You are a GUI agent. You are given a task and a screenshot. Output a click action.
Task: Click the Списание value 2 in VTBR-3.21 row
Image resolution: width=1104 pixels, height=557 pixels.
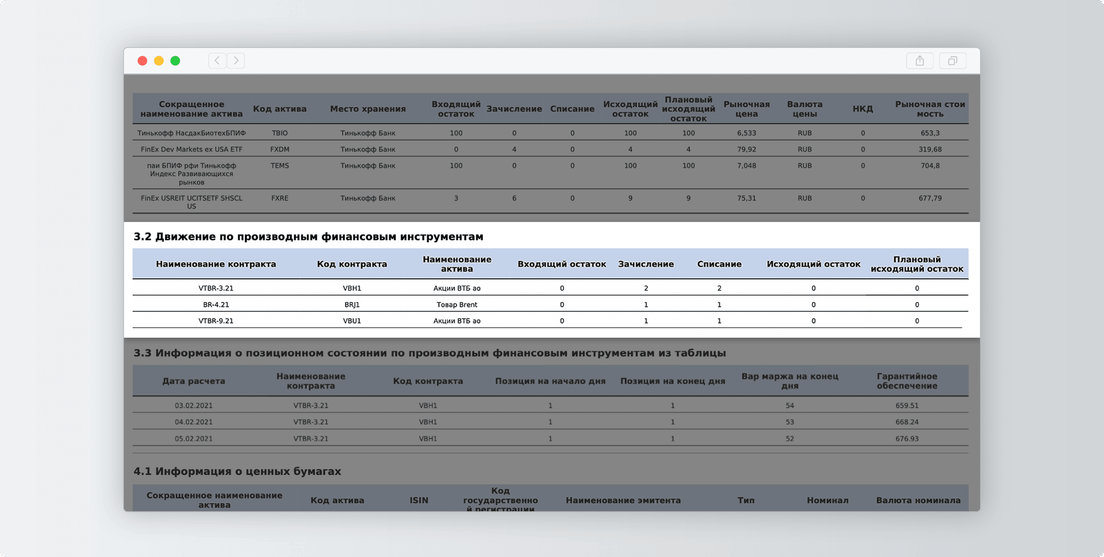[x=719, y=288]
